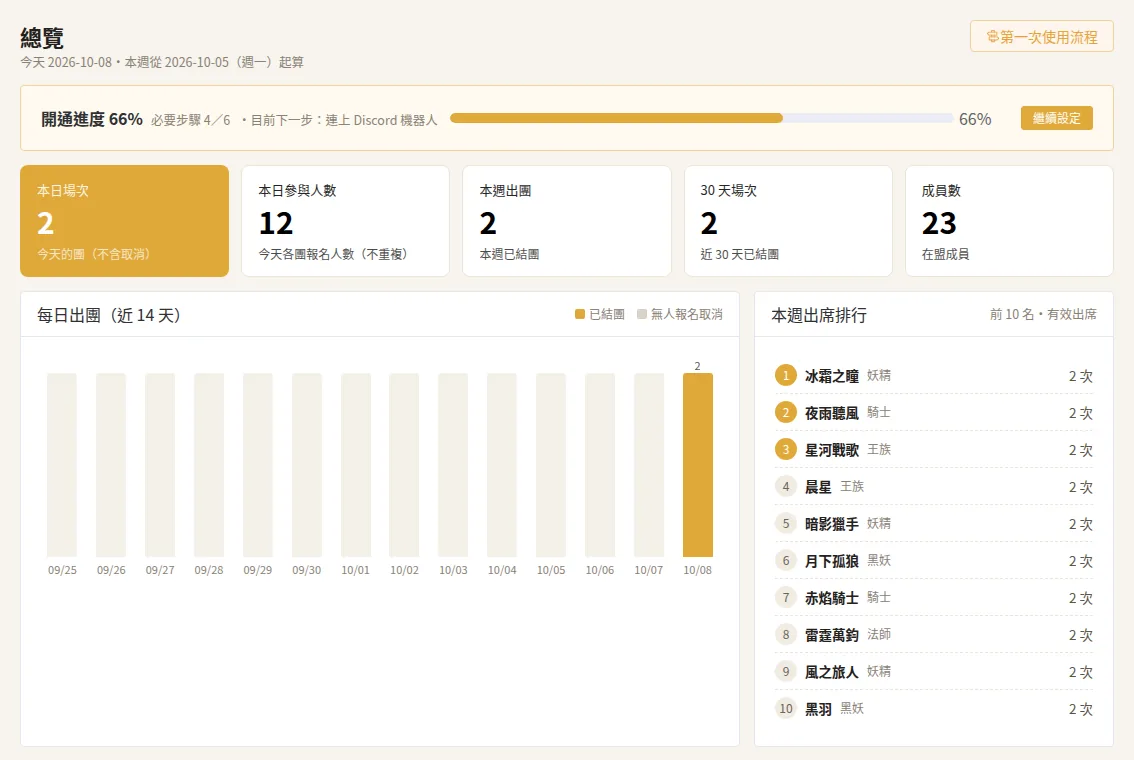Select the 本日場次 stat card
The width and height of the screenshot is (1134, 760).
click(124, 221)
